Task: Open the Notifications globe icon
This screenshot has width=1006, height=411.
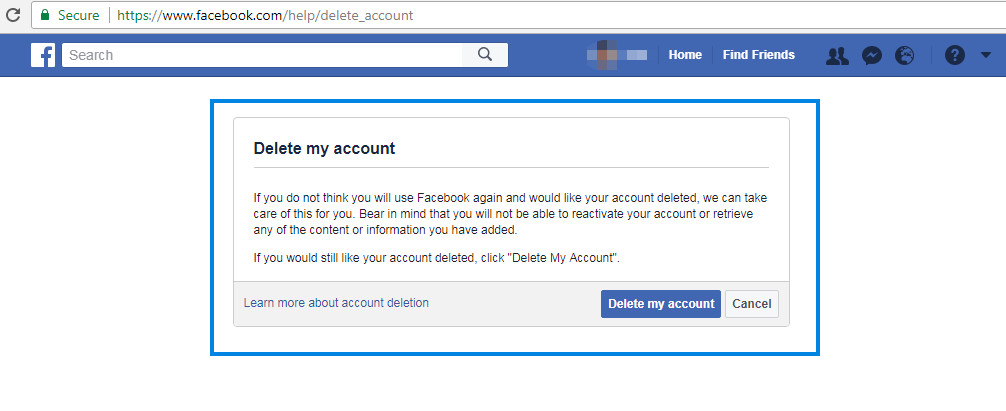Action: coord(905,56)
